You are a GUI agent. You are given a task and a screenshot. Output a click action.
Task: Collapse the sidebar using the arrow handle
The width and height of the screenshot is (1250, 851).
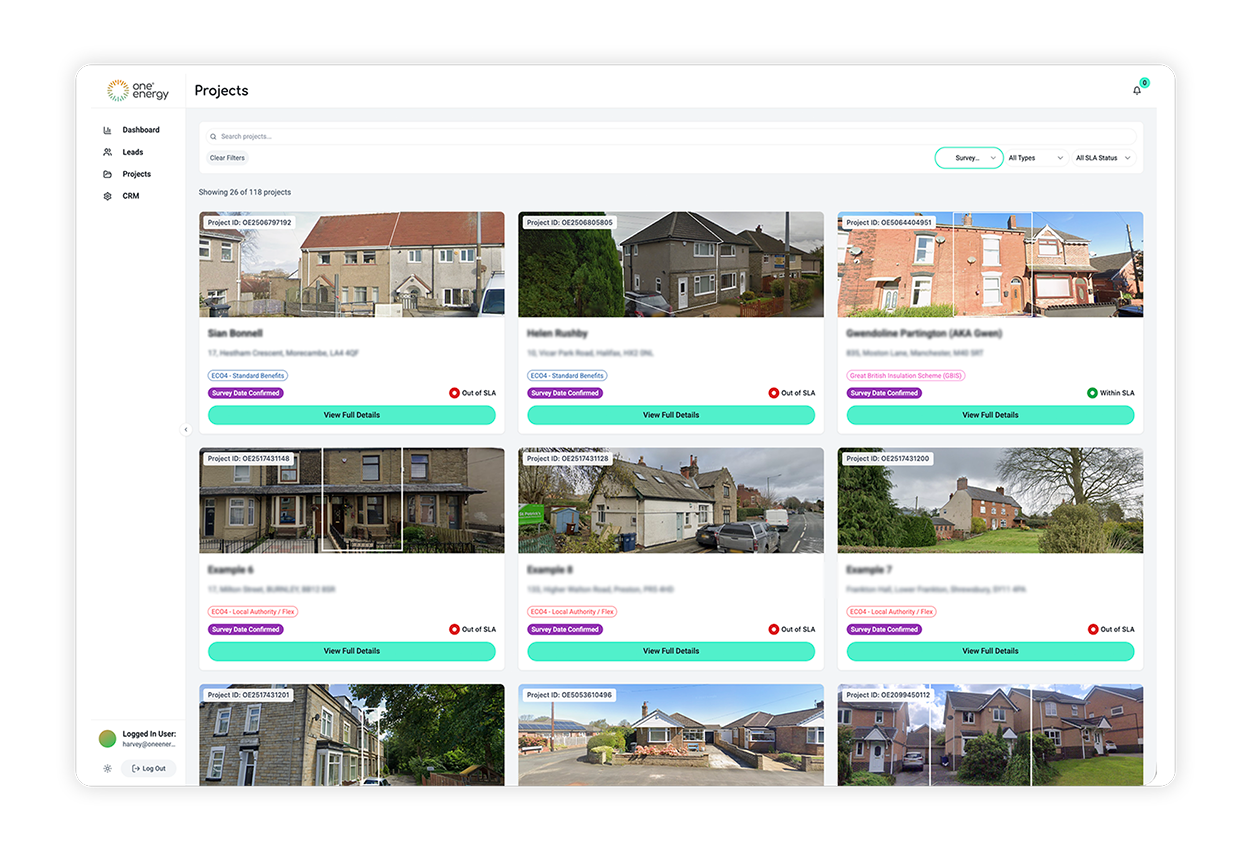[x=185, y=429]
